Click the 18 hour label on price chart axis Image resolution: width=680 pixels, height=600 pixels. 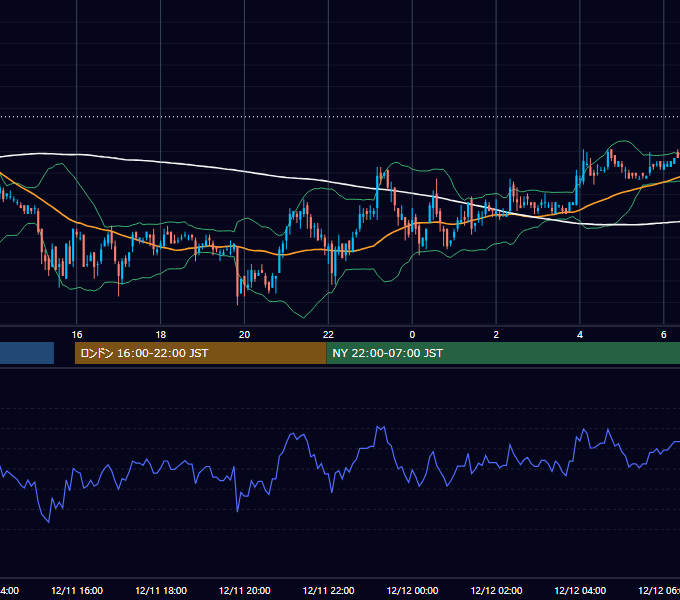click(161, 335)
